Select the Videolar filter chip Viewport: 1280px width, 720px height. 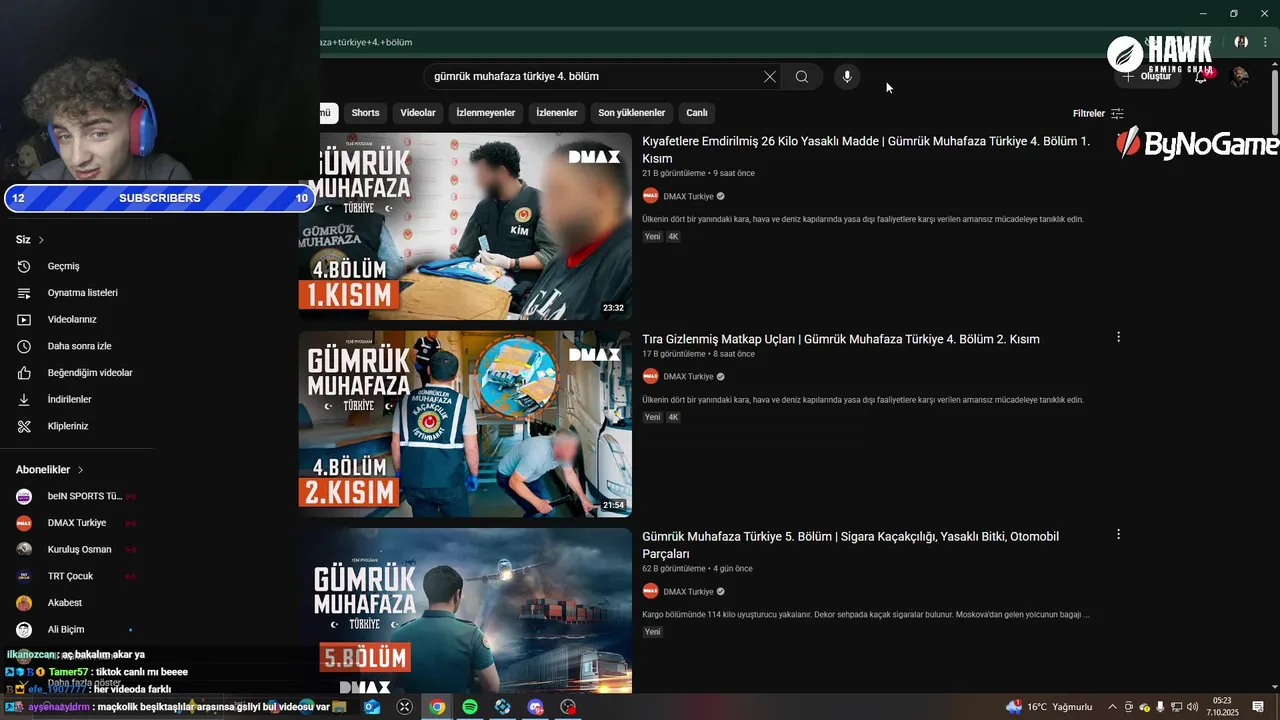pos(418,113)
